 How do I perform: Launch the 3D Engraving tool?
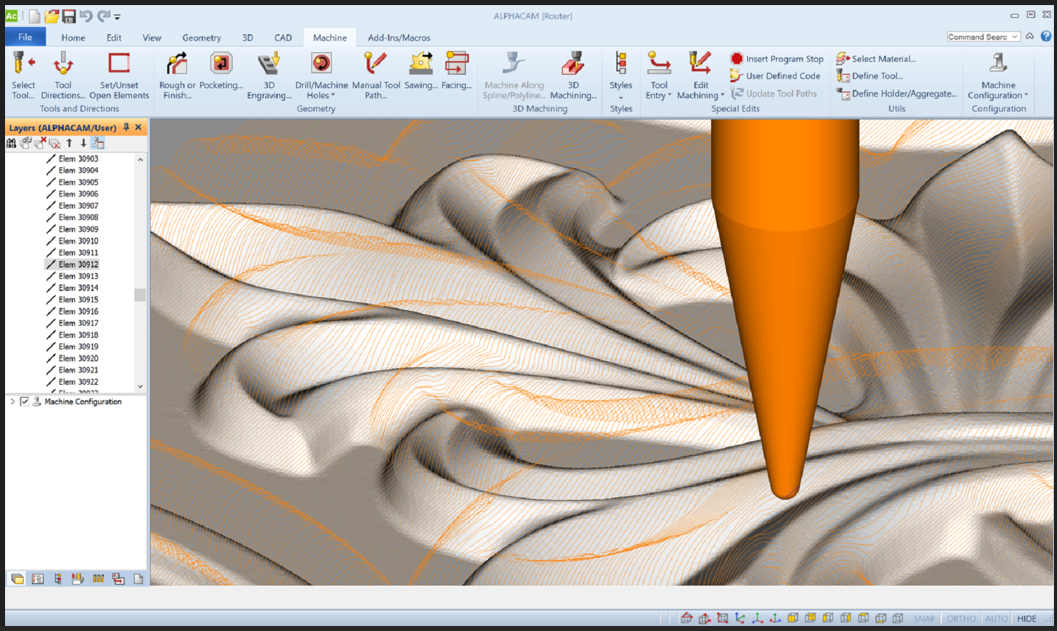pyautogui.click(x=269, y=66)
